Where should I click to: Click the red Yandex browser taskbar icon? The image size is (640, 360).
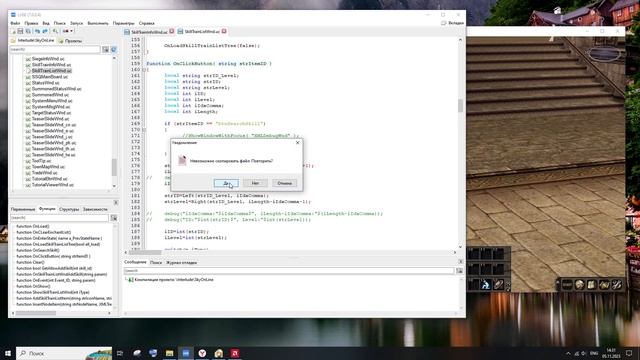[x=202, y=353]
